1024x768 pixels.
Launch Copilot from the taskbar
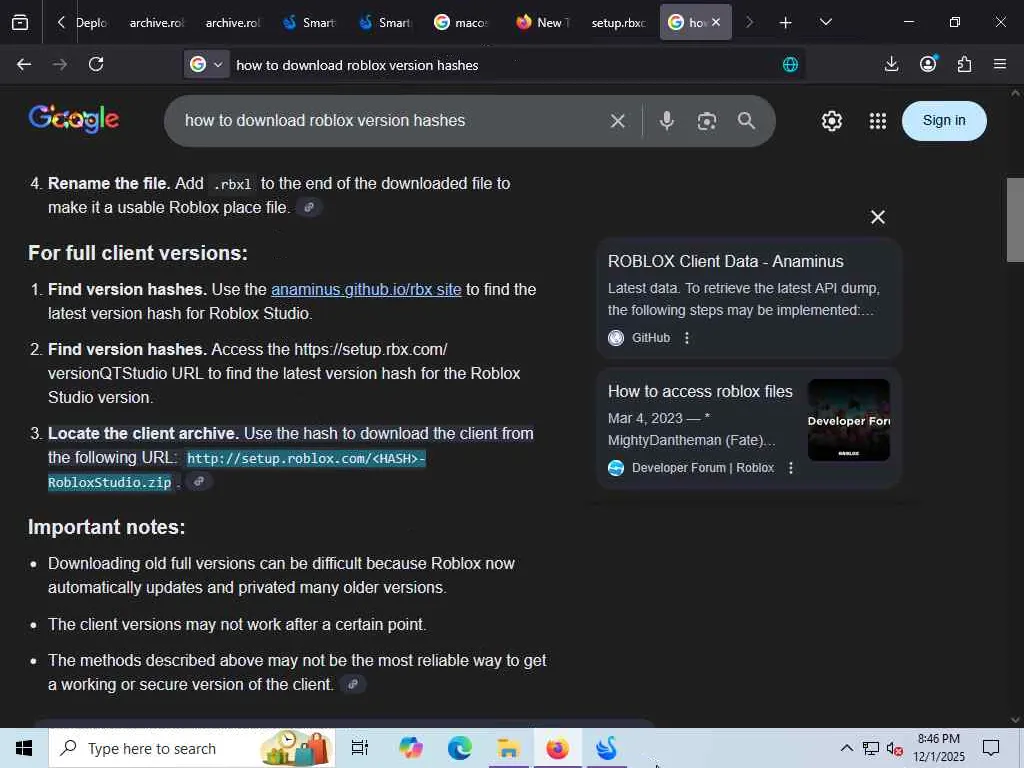[411, 748]
